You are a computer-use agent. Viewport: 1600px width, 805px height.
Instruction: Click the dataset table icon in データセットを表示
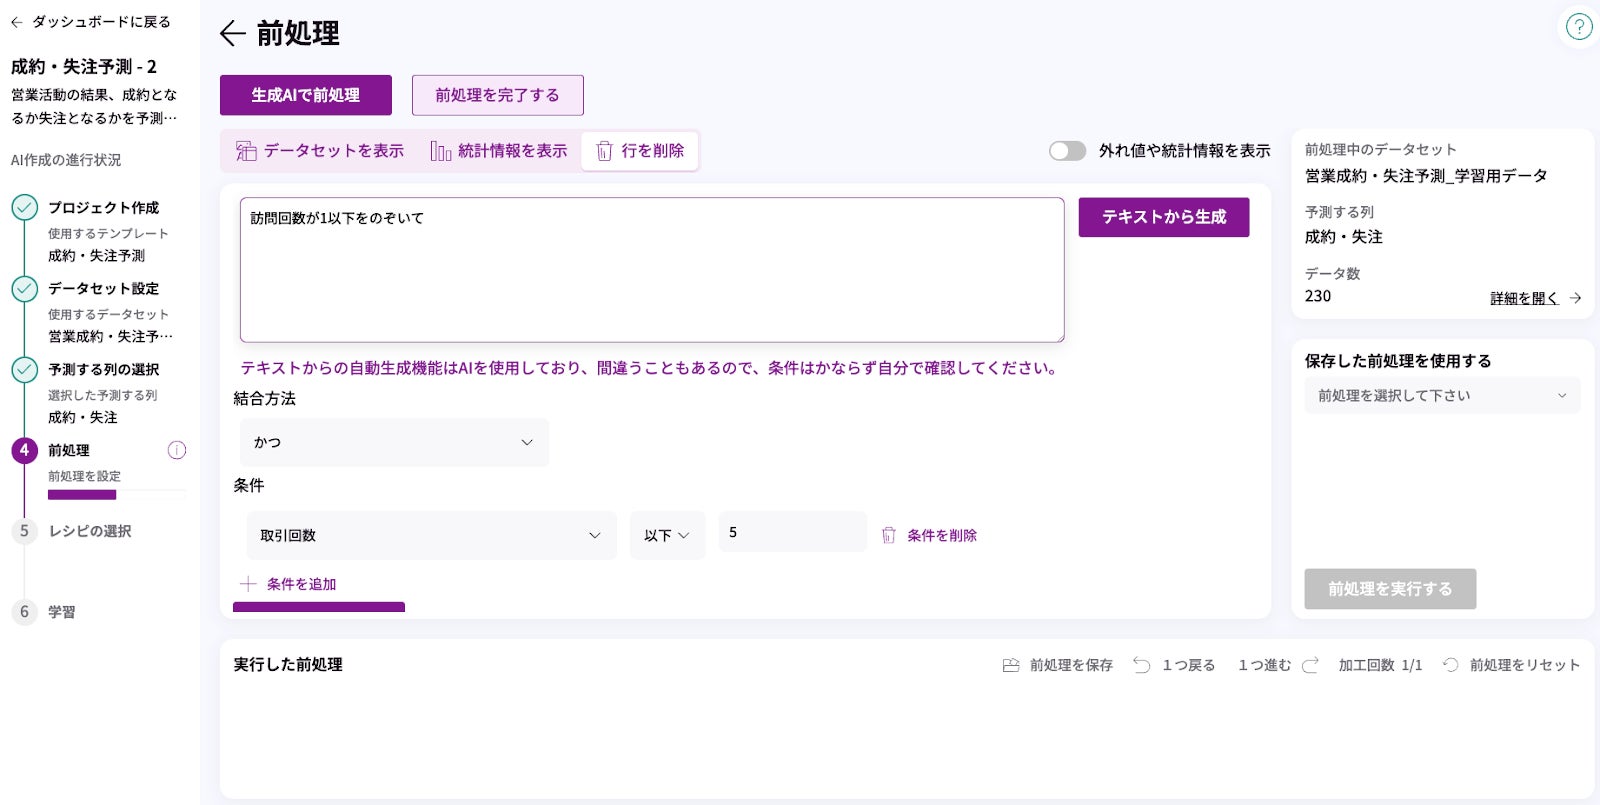click(246, 151)
